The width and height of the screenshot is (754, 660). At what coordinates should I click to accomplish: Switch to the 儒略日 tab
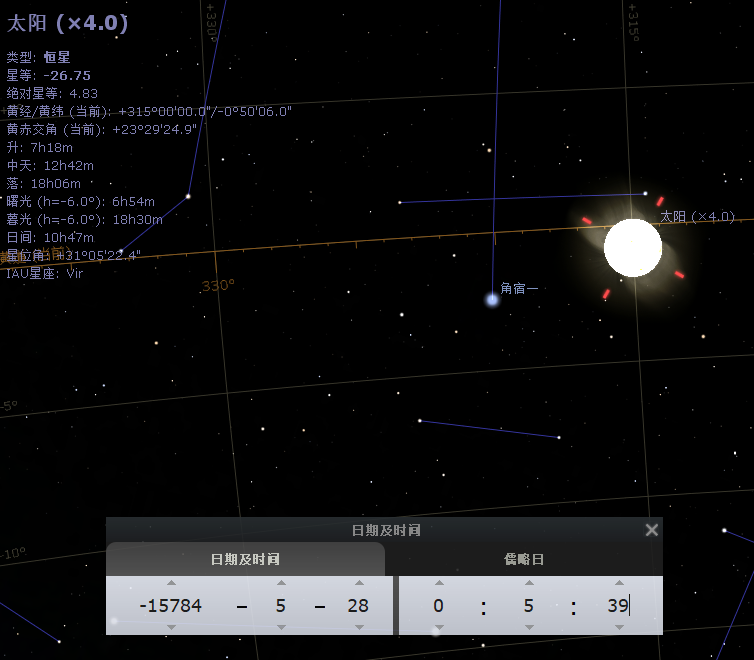524,560
